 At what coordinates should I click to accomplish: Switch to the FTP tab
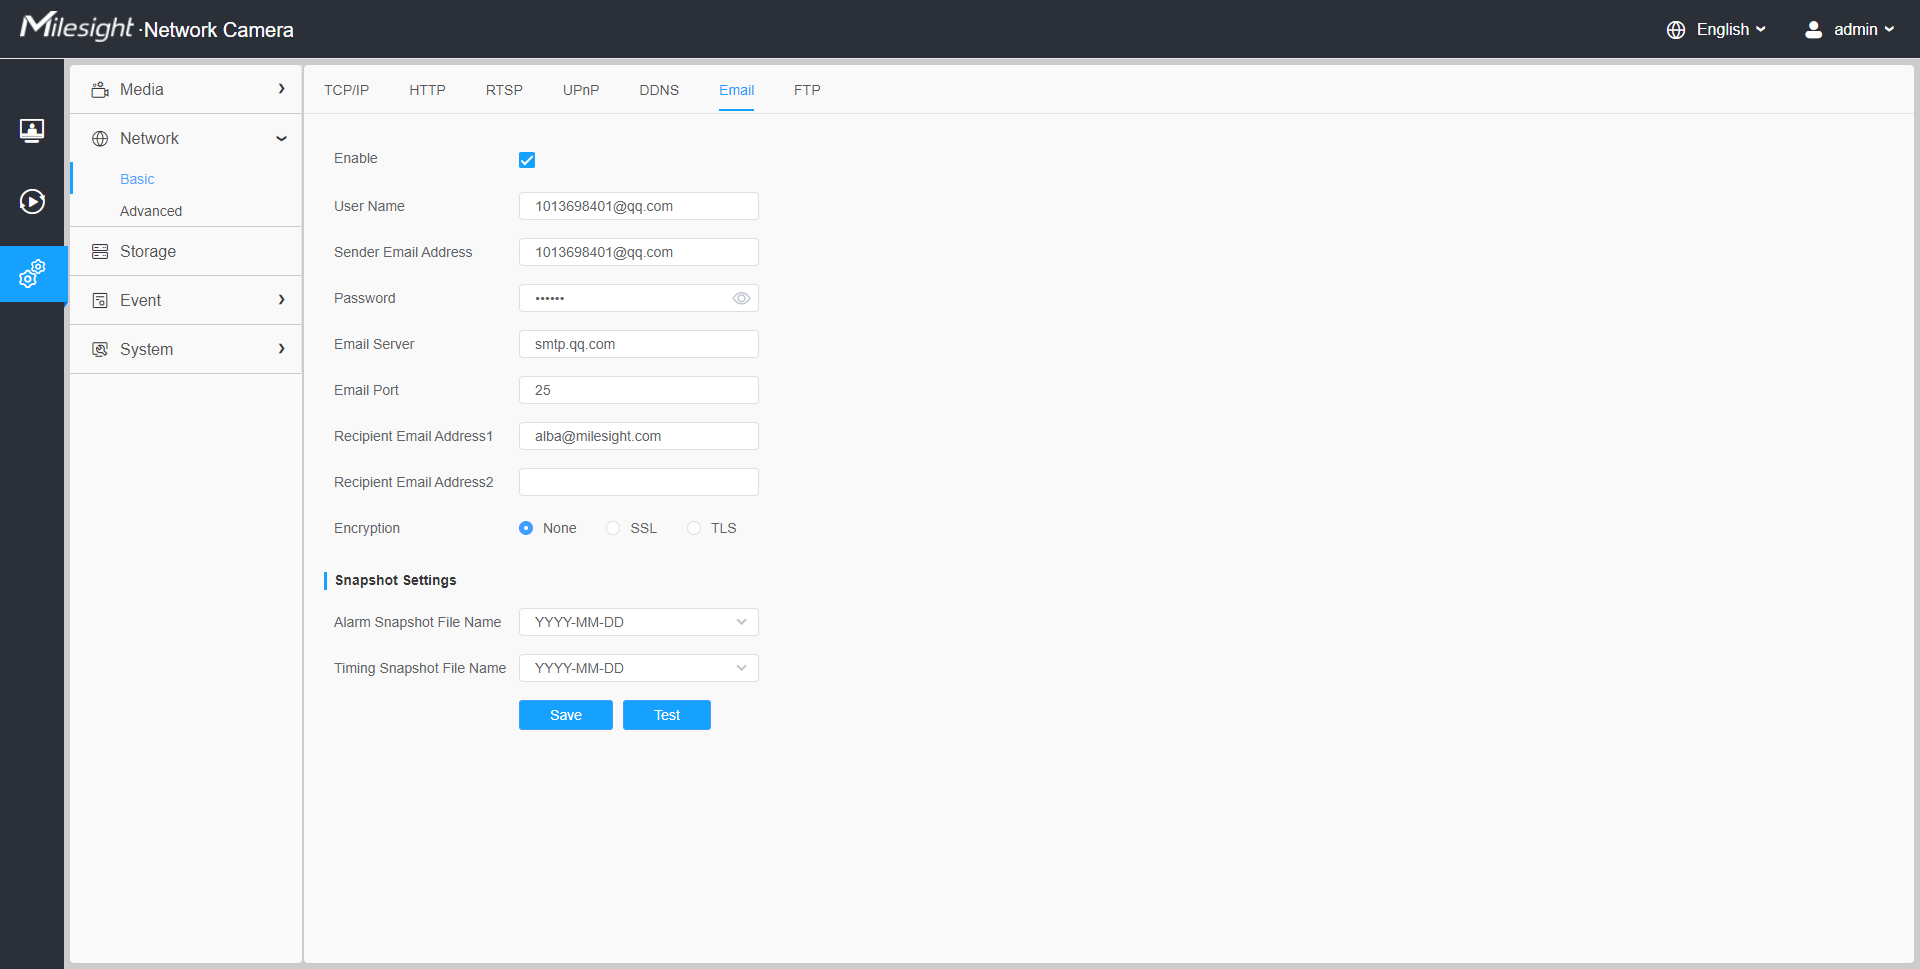click(x=807, y=90)
